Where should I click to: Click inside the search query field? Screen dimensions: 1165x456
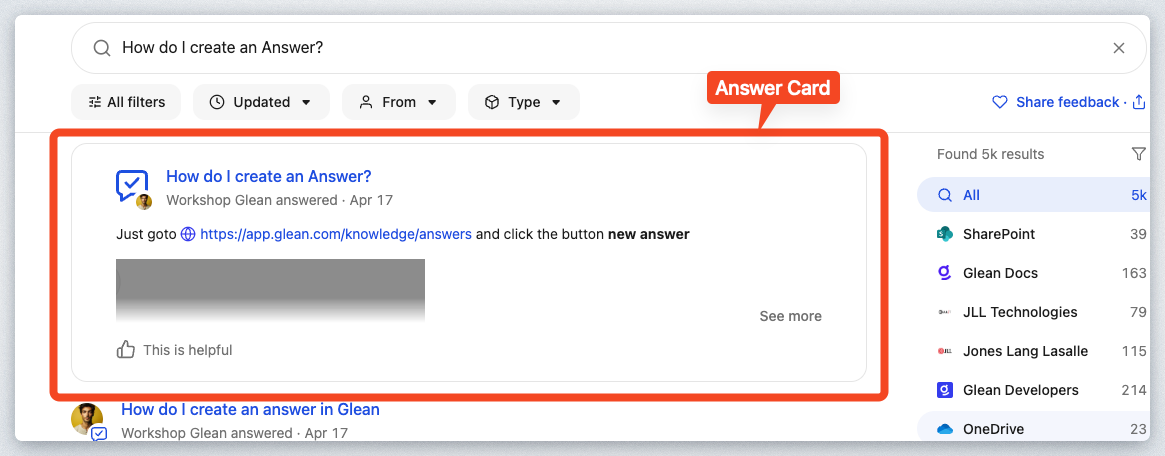(600, 48)
